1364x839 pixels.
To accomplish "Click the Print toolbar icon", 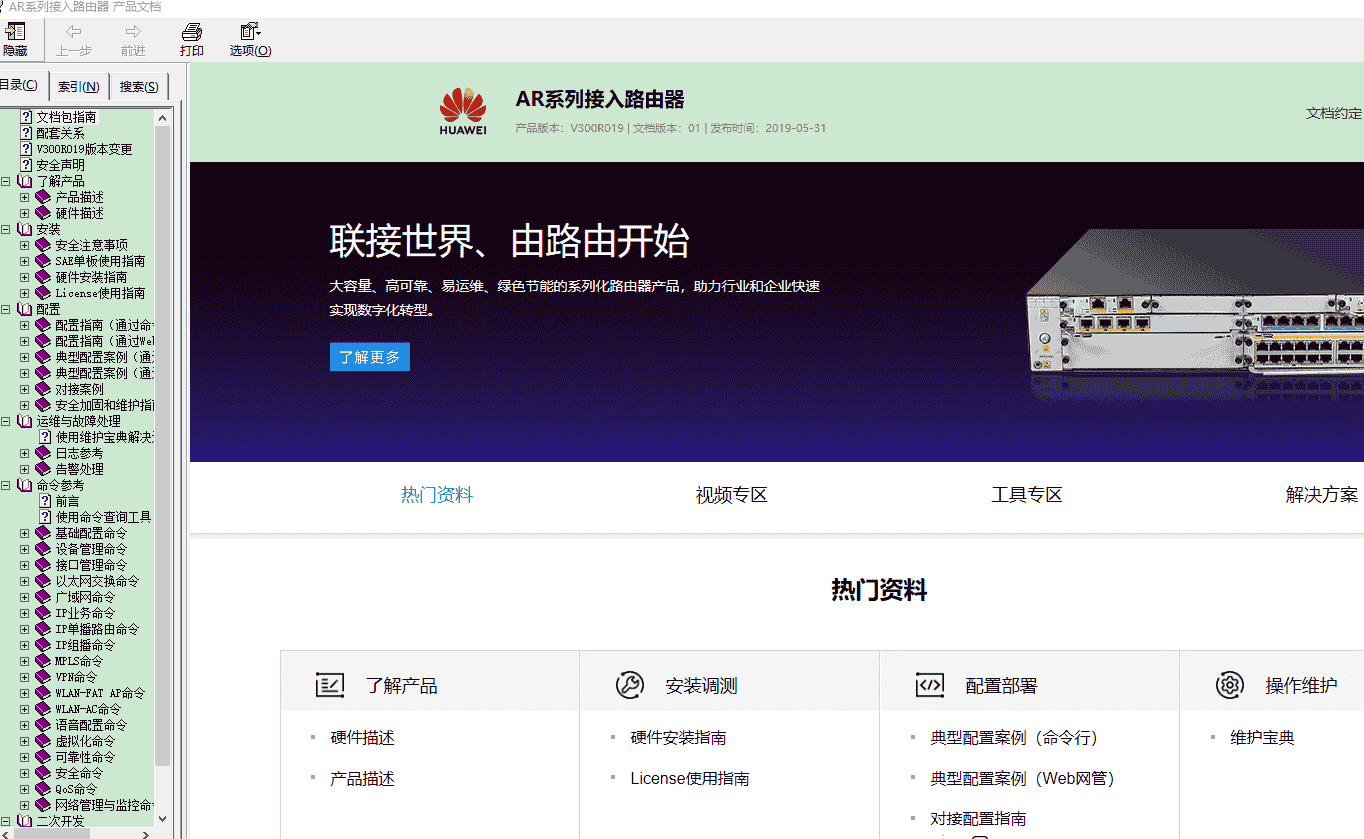I will click(x=191, y=39).
